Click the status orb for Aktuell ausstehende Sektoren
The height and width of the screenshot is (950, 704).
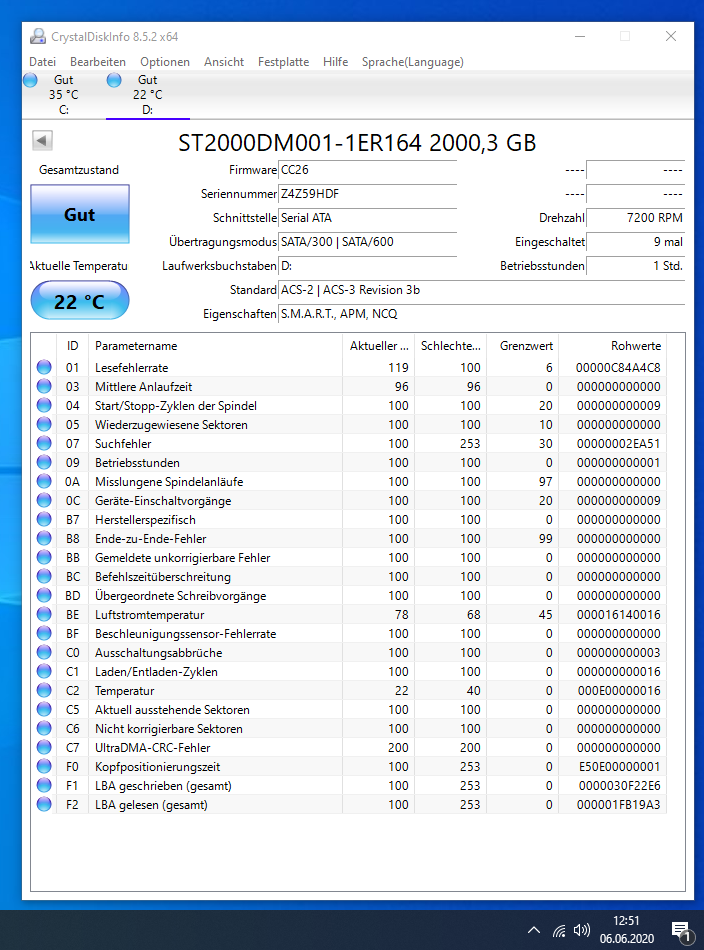[44, 709]
